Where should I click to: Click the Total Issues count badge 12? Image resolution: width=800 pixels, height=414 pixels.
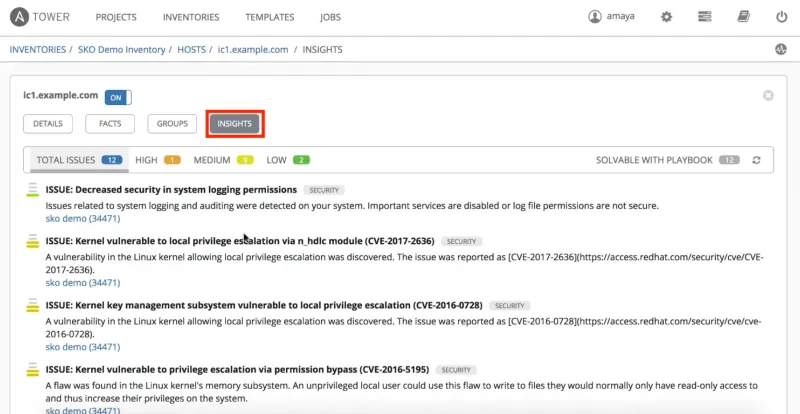(x=112, y=160)
